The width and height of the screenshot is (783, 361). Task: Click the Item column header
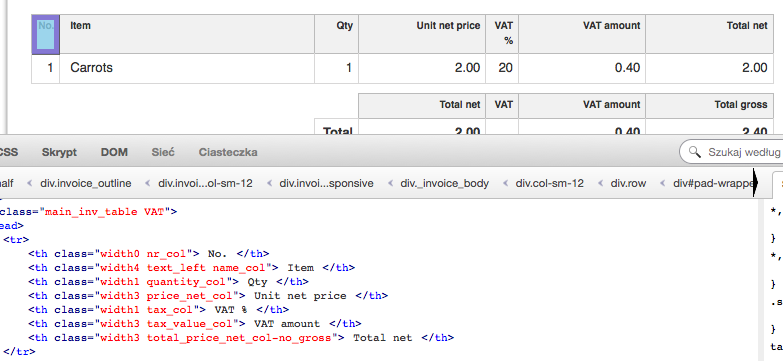pyautogui.click(x=187, y=34)
